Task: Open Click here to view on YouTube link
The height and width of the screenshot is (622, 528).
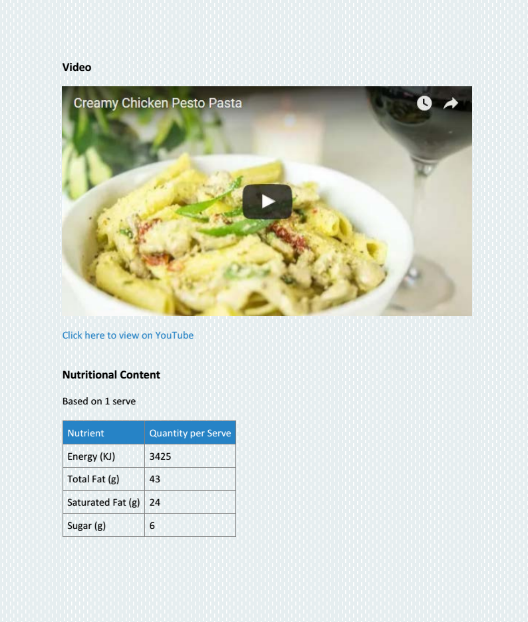Action: point(128,335)
